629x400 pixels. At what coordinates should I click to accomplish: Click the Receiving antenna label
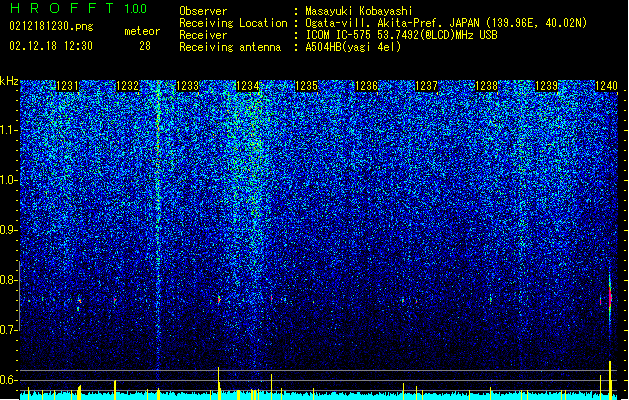[230, 47]
